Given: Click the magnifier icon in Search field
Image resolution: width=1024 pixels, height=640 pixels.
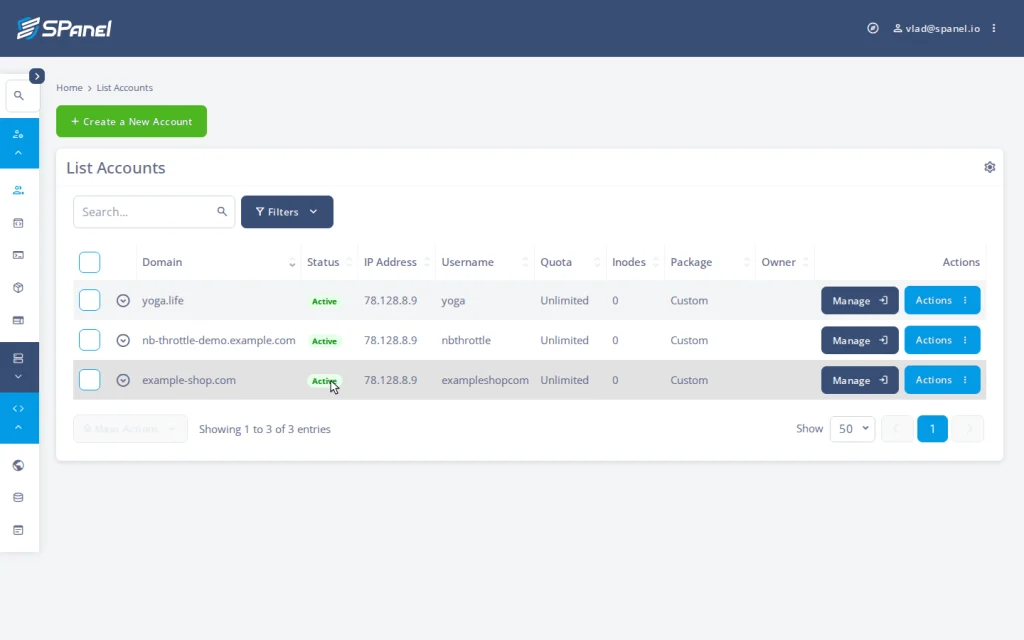Looking at the screenshot, I should (222, 212).
